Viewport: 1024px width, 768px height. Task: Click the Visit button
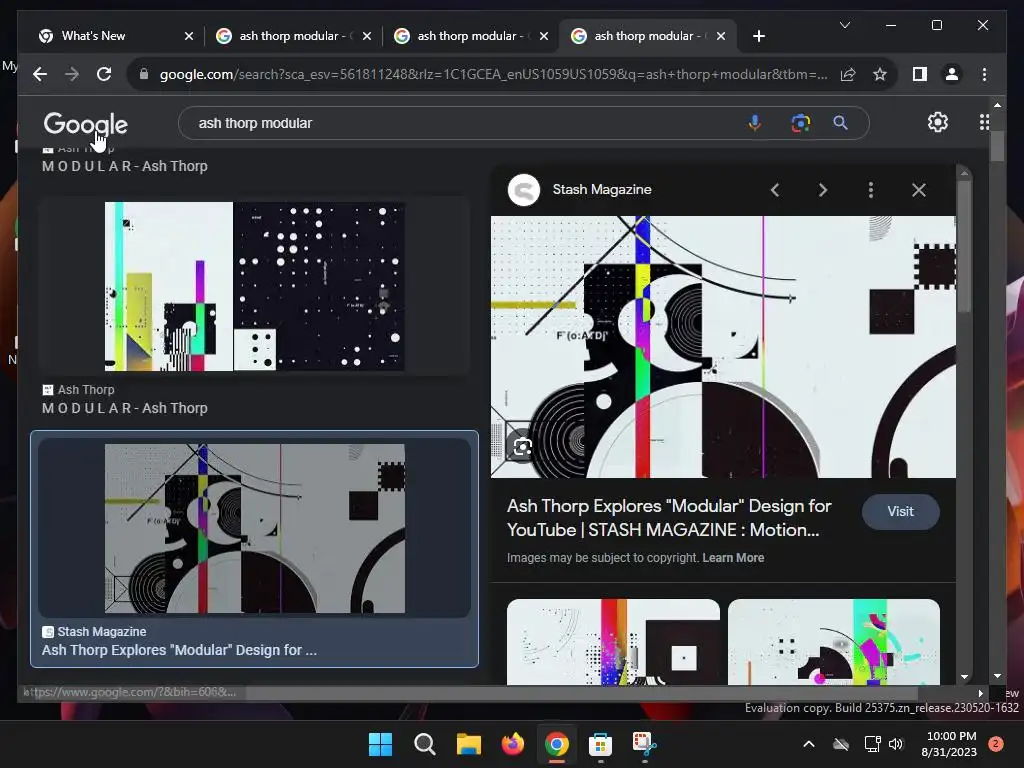(901, 512)
